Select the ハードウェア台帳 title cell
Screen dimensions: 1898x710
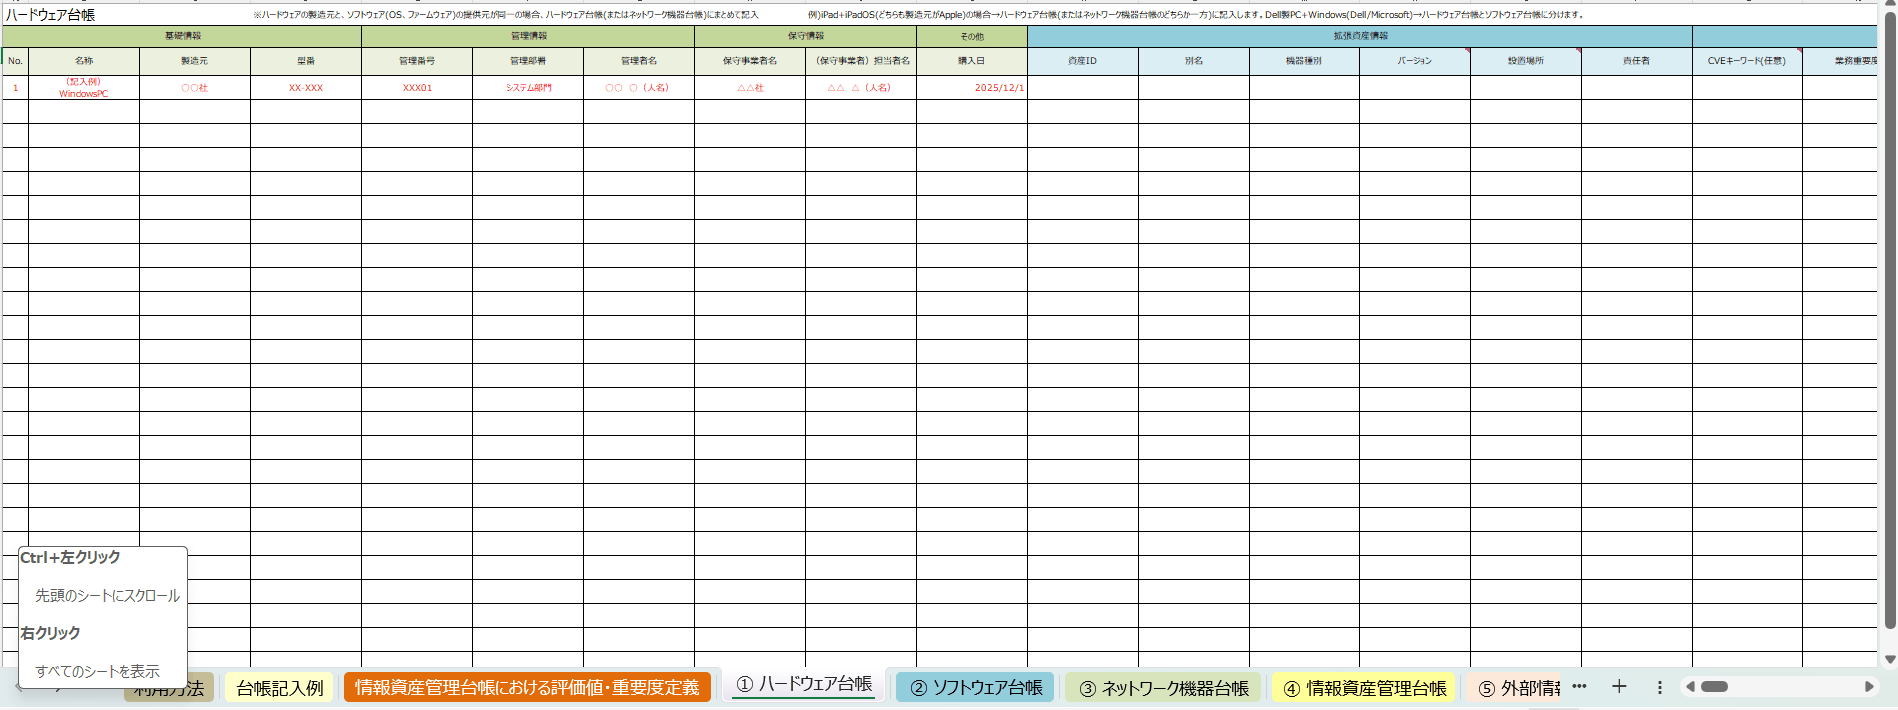click(50, 15)
